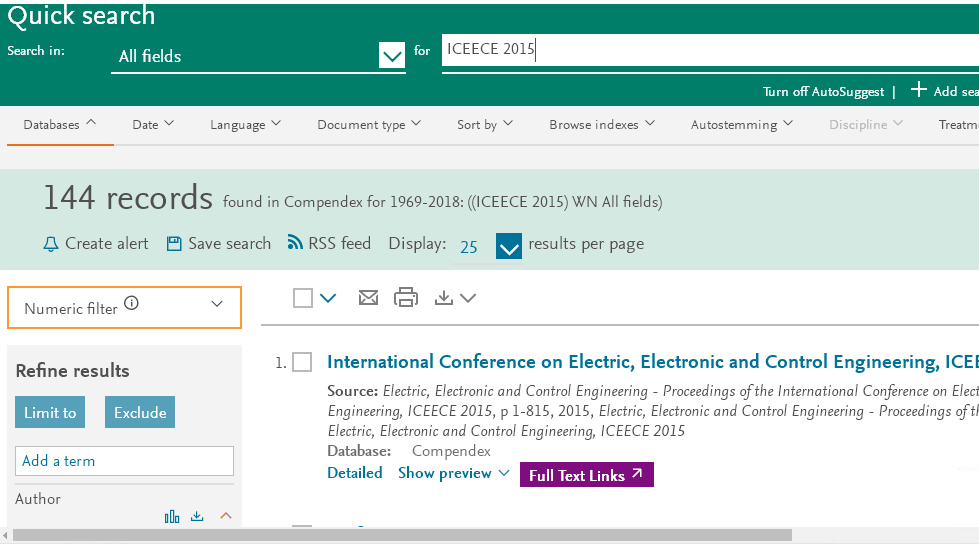Viewport: 979px width, 545px height.
Task: Click the Limit to button
Action: coord(50,412)
